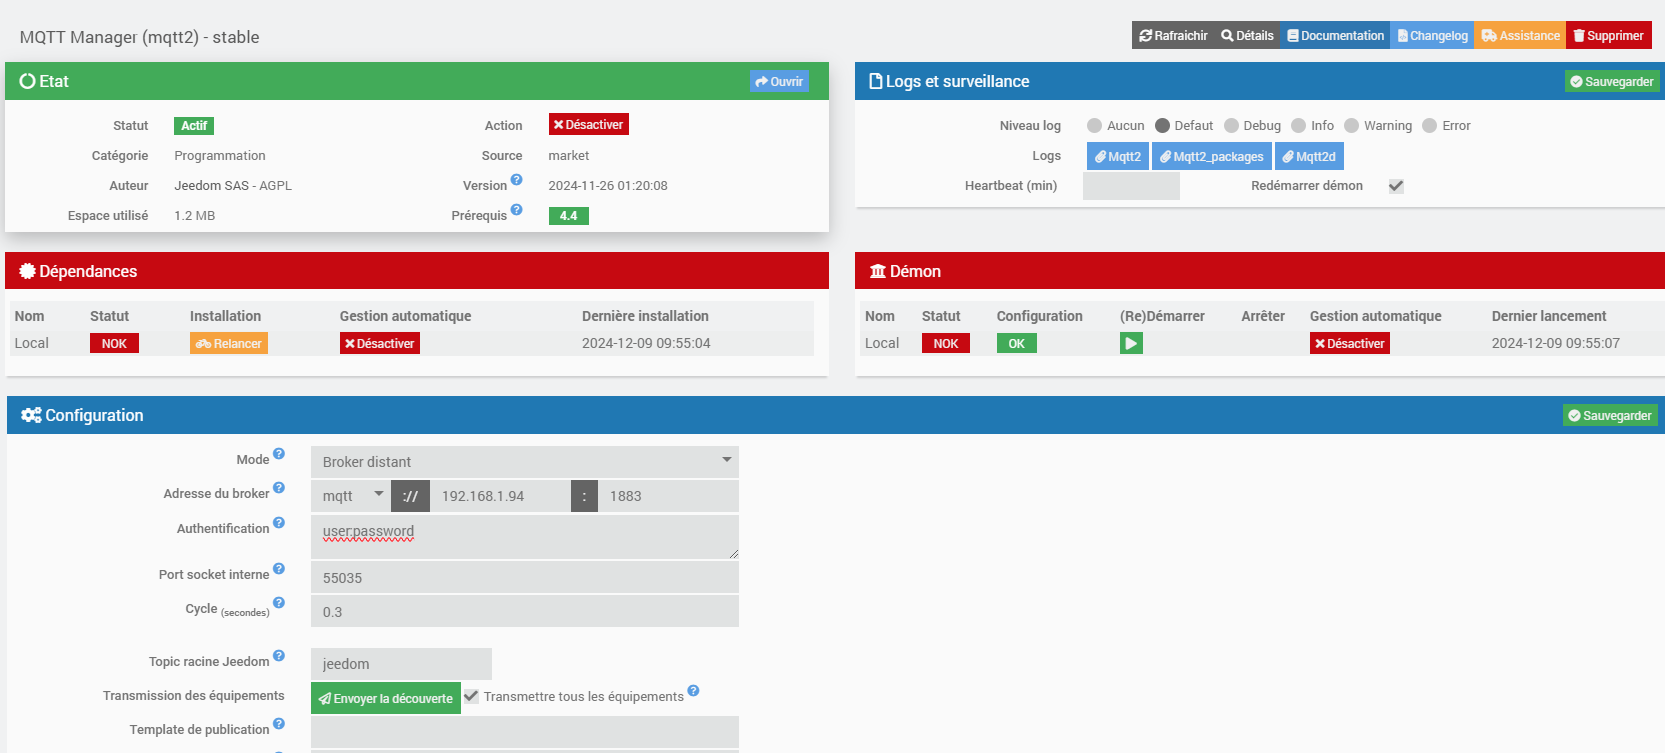The image size is (1665, 753).
Task: Click the Heartbeat (min) field
Action: pos(1131,186)
